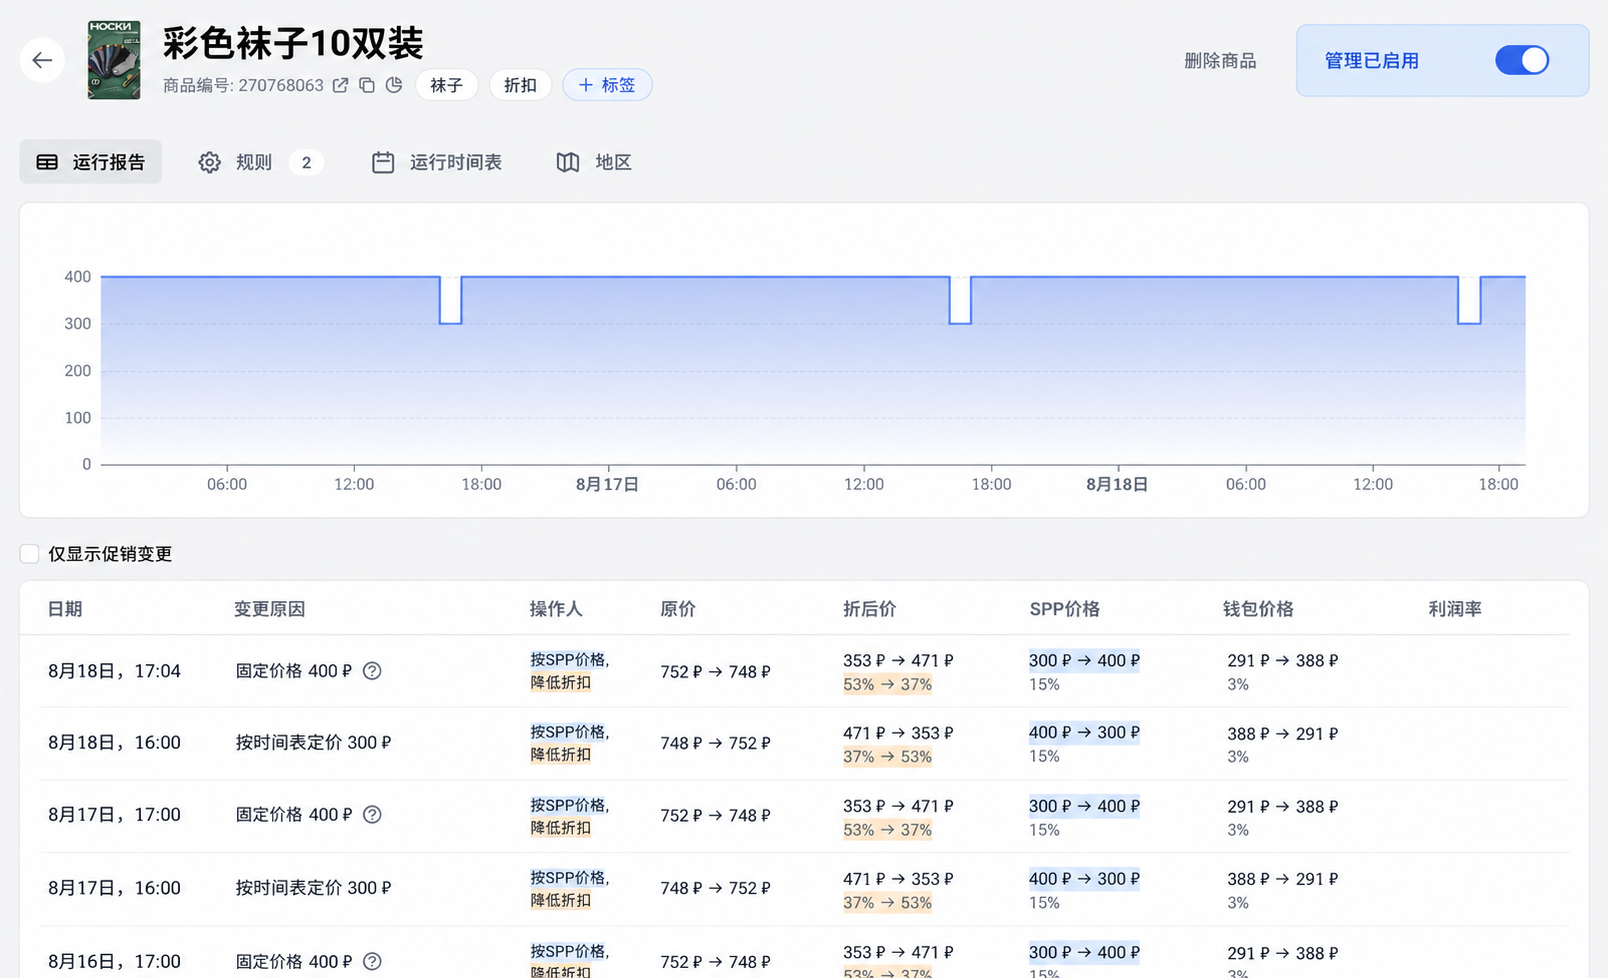Screen dimensions: 1608x978
Task: Click the 商品编号 product number text
Action: (243, 85)
